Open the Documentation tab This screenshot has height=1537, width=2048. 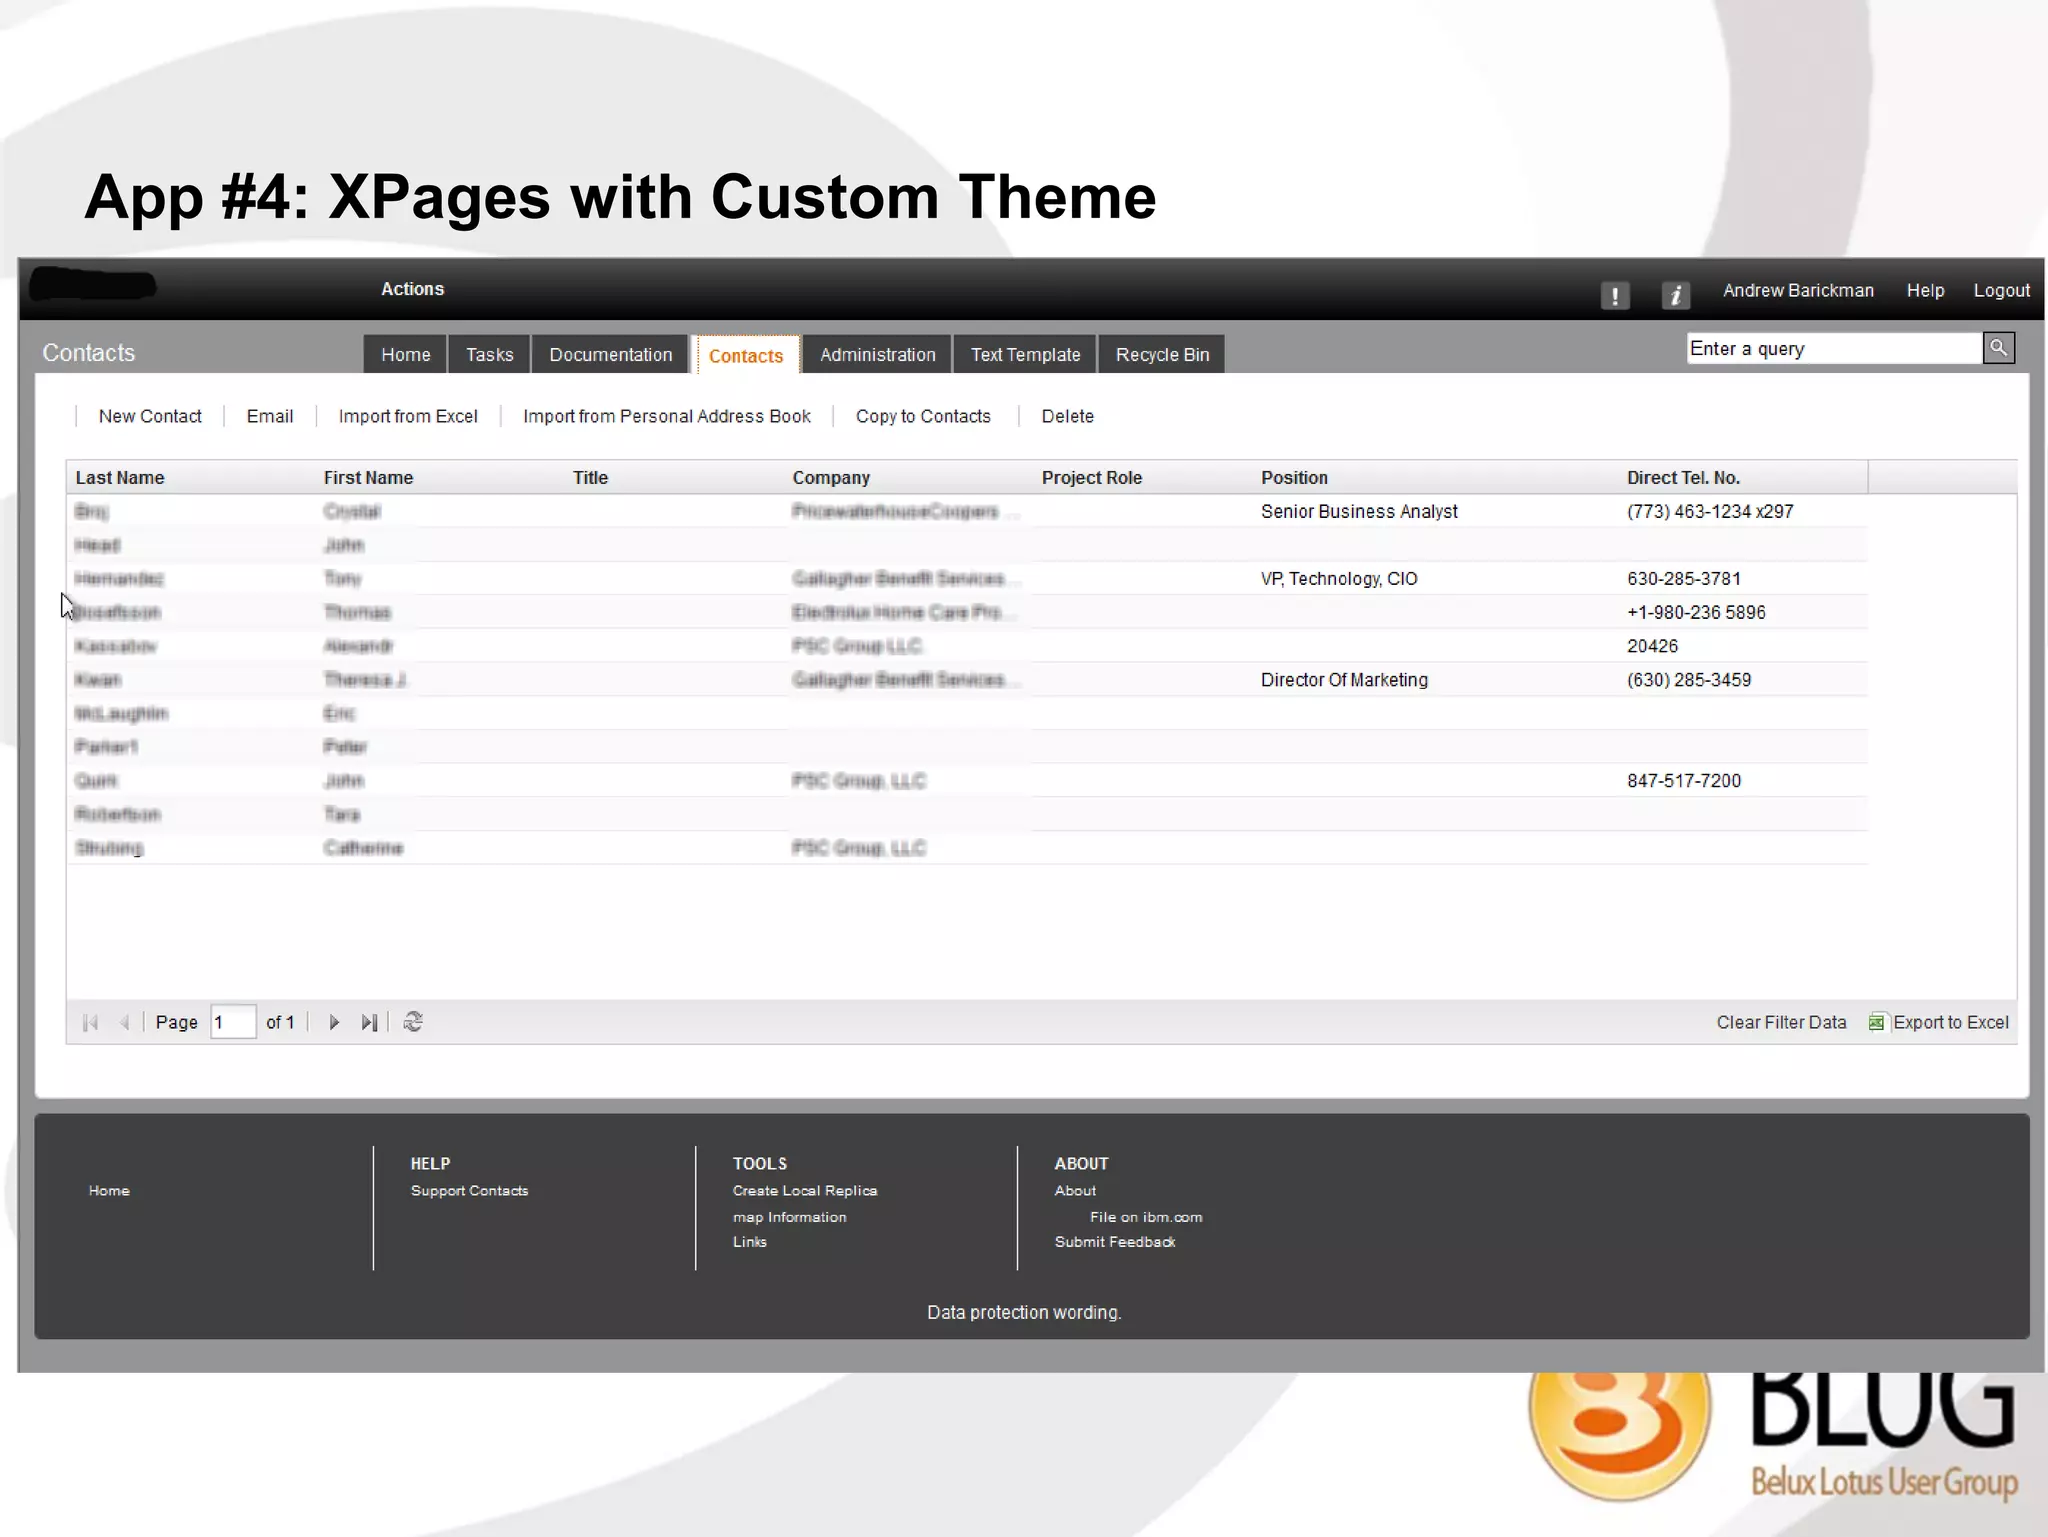click(610, 355)
